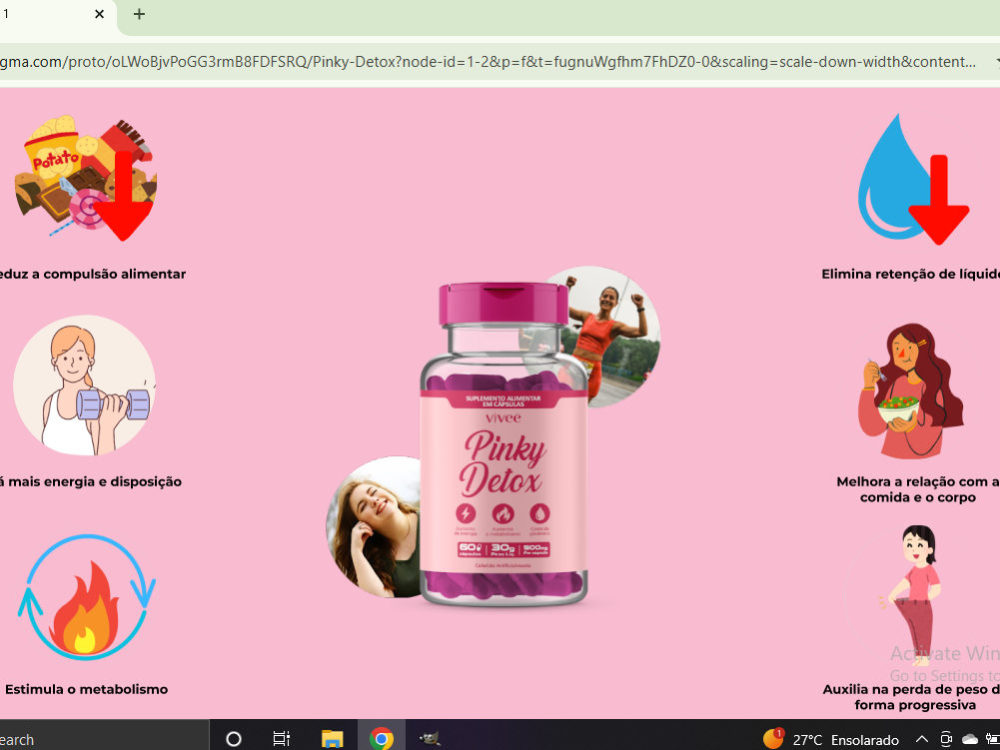Screen dimensions: 1000x750
Task: Click the OneDrive cloud tray icon
Action: (970, 739)
